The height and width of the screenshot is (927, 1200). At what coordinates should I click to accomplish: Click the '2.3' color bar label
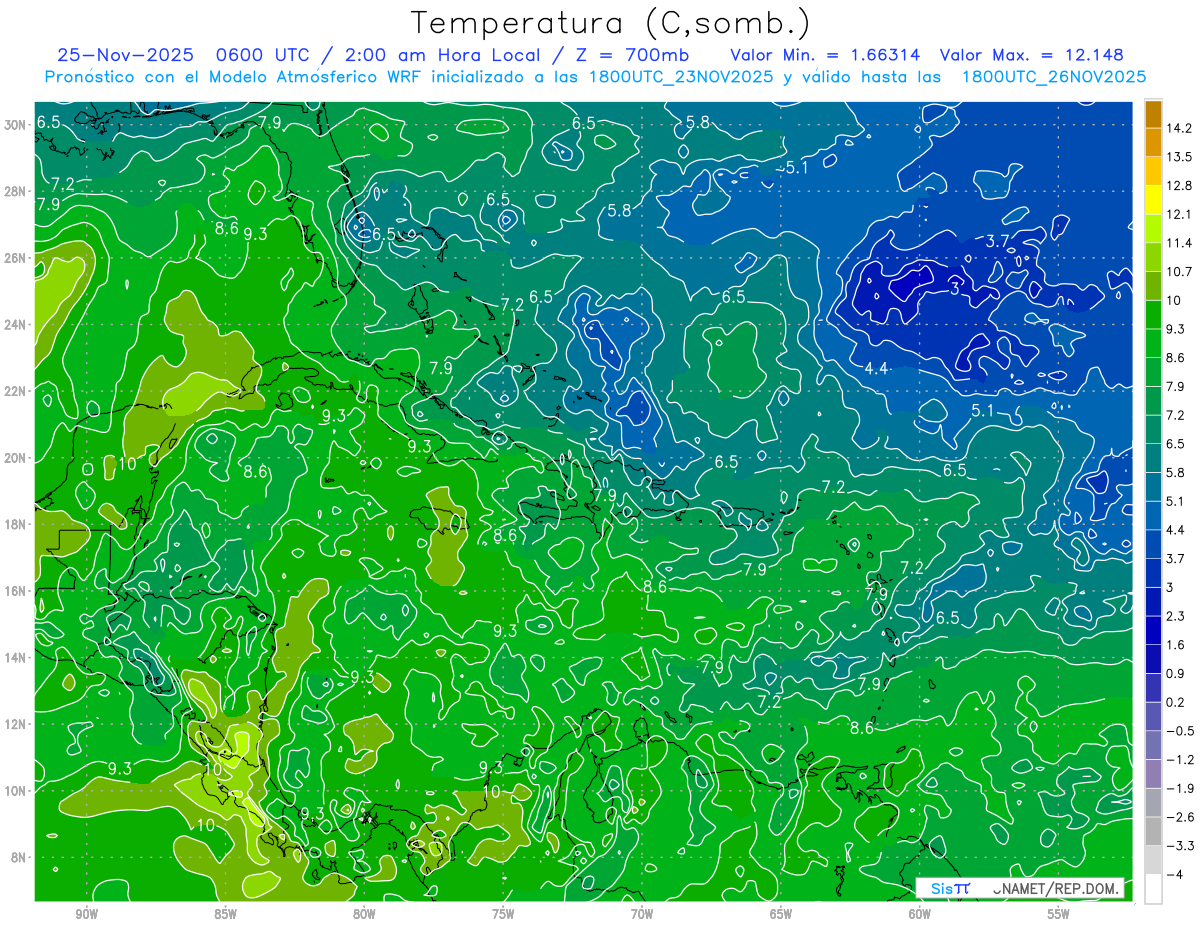point(1176,616)
